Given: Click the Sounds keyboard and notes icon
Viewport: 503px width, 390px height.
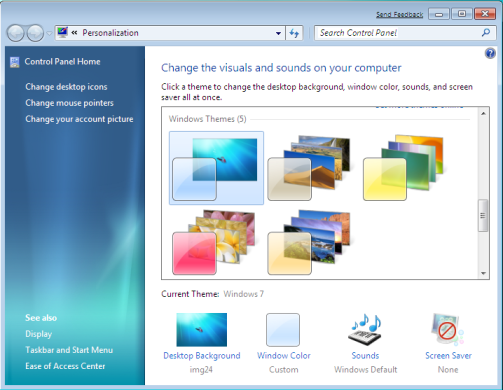Looking at the screenshot, I should (365, 330).
